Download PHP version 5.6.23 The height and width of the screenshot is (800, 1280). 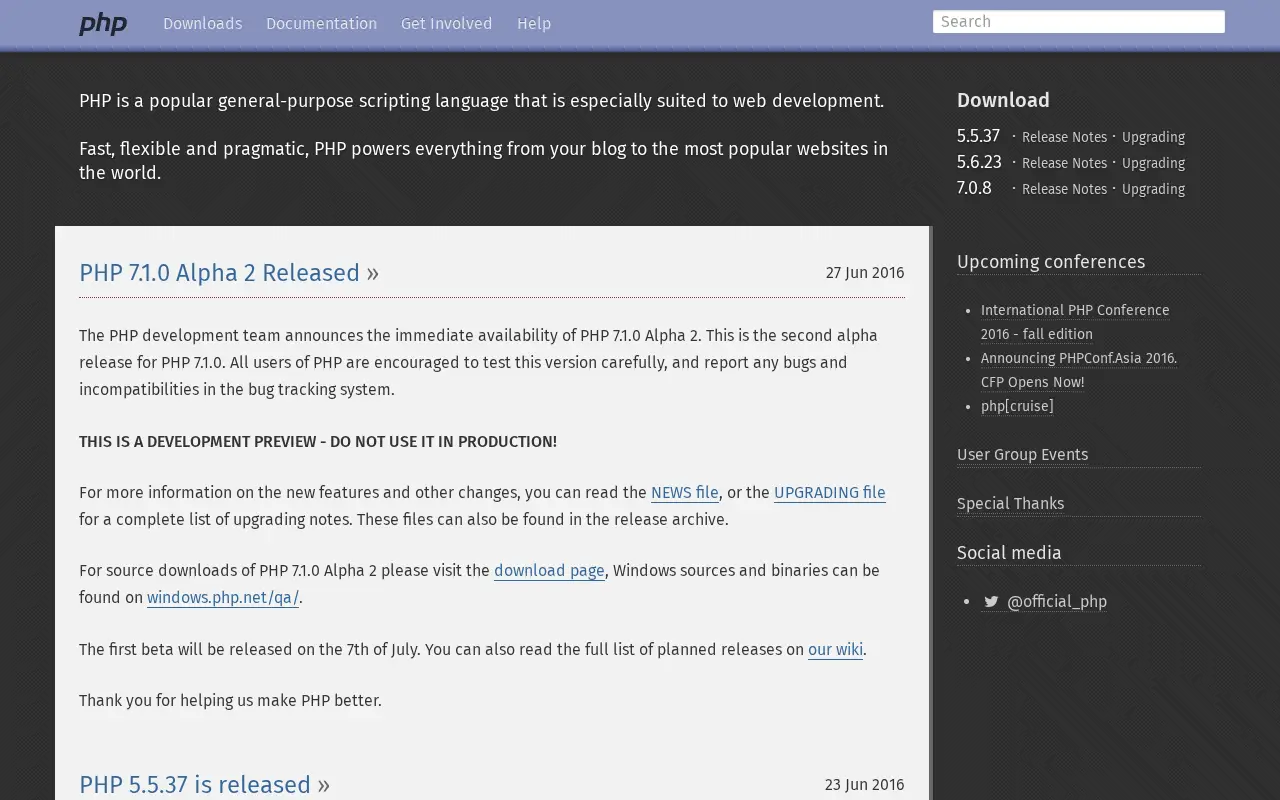point(979,162)
